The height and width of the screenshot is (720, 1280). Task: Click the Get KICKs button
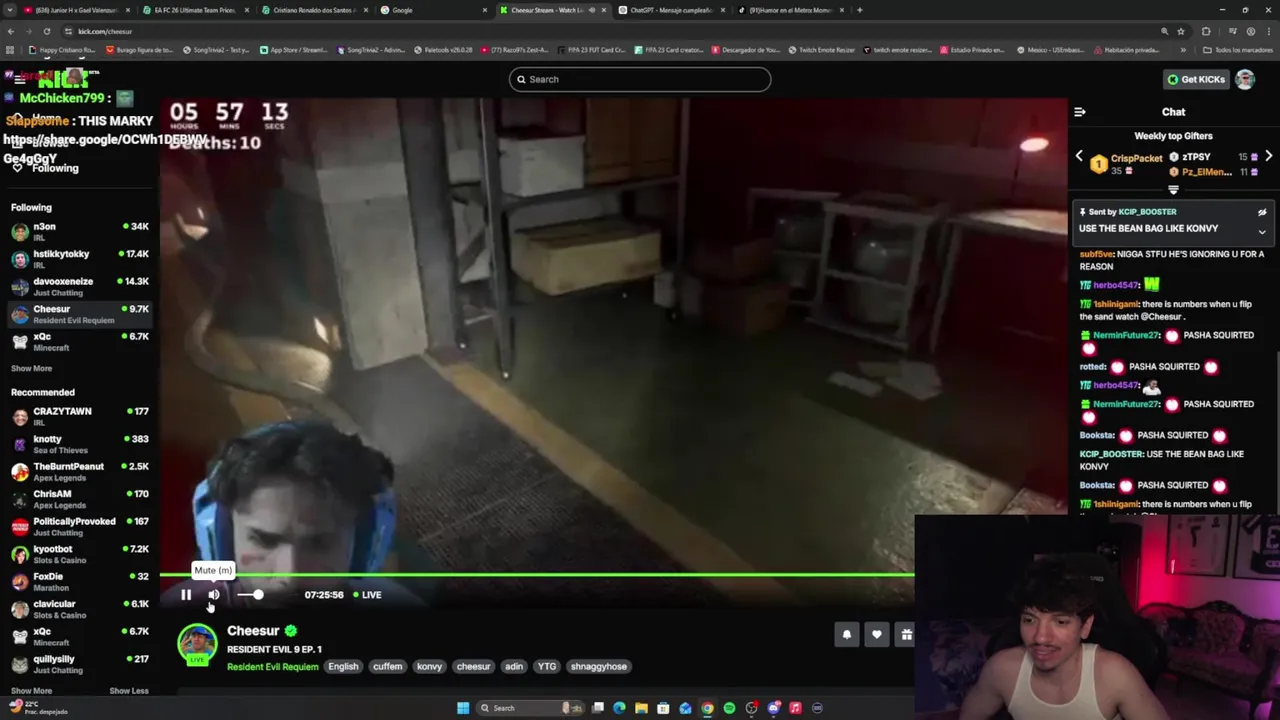point(1196,79)
